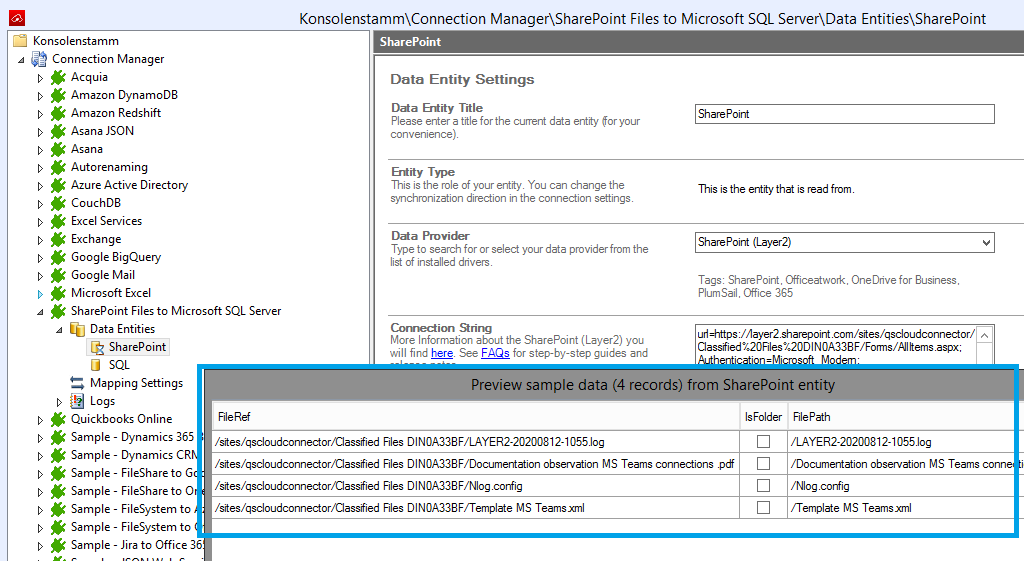Click the Data Entities folder icon
This screenshot has height=561, width=1024.
77,329
